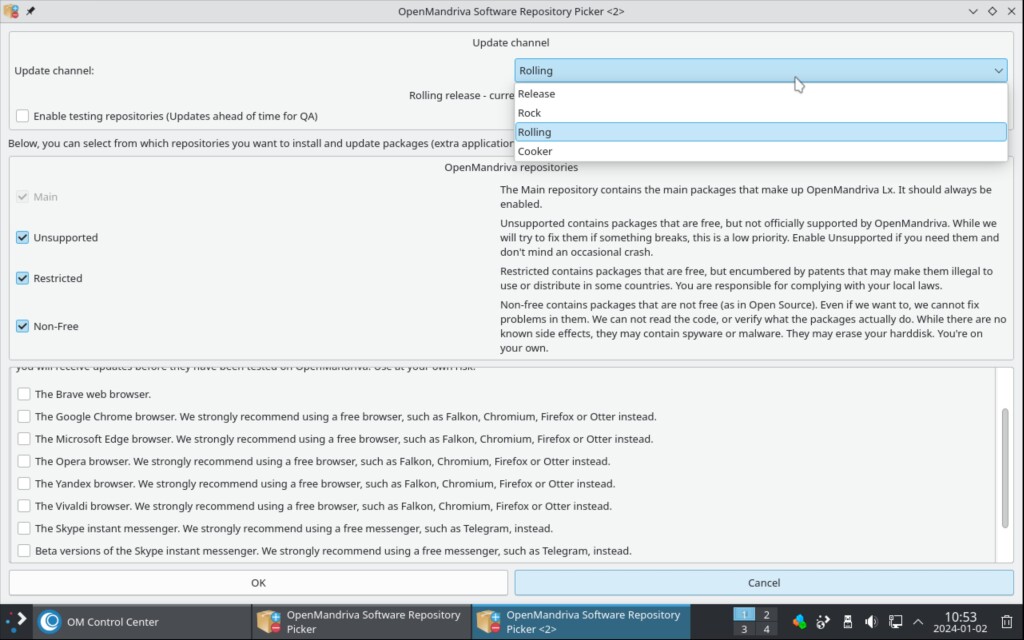Open removable devices USB tray icon
This screenshot has width=1024, height=640.
pyautogui.click(x=847, y=622)
